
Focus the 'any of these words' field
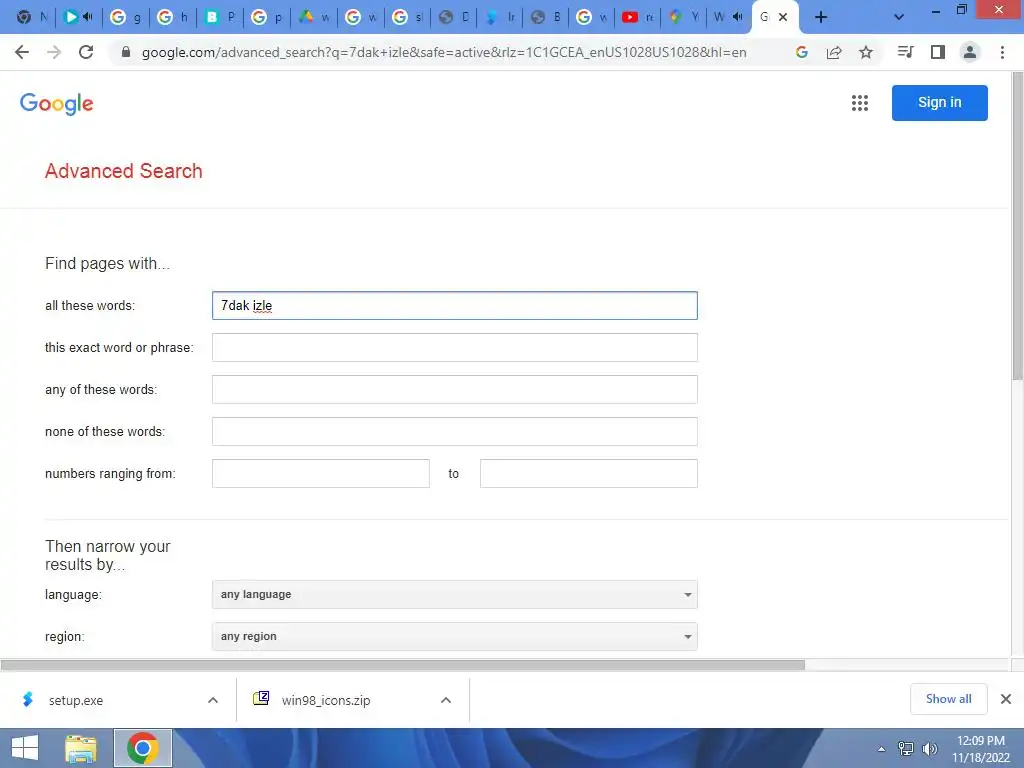[455, 389]
